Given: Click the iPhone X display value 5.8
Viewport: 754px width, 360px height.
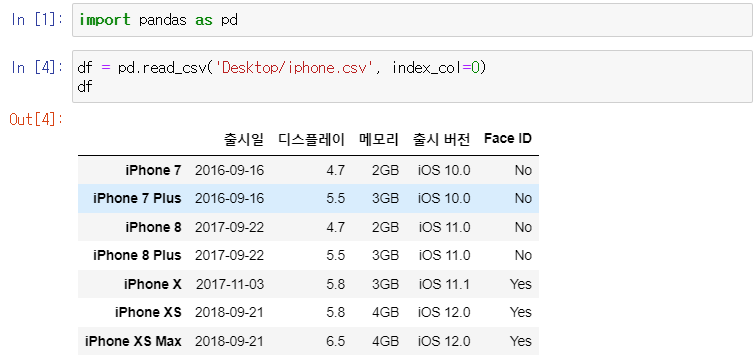Looking at the screenshot, I should click(x=336, y=284).
